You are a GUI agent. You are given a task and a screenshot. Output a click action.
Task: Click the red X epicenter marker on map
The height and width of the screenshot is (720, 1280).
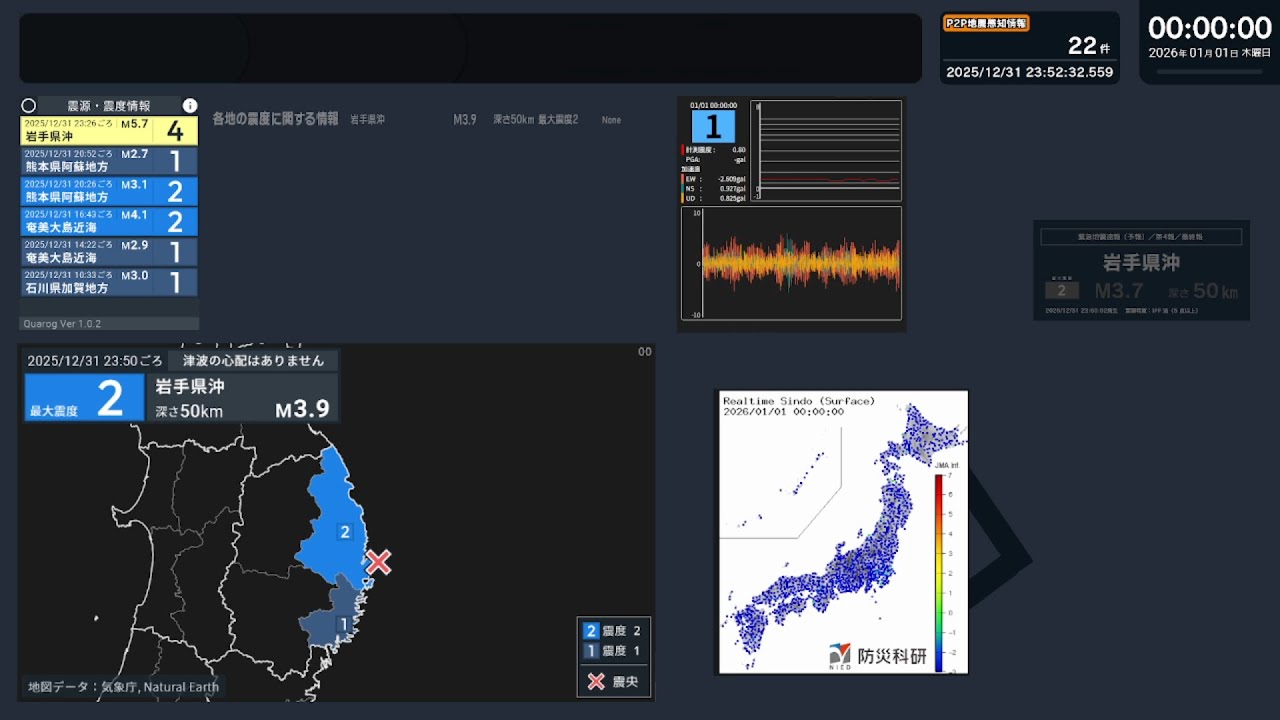[378, 562]
